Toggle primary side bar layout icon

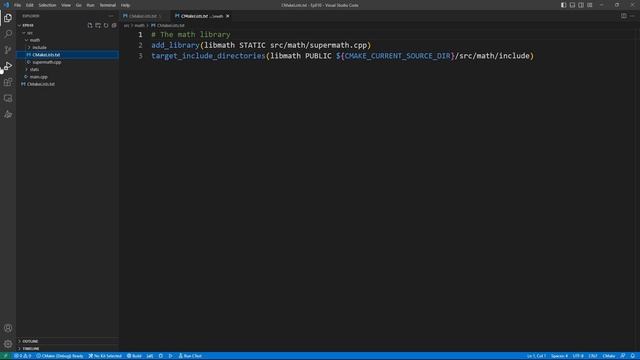[563, 5]
